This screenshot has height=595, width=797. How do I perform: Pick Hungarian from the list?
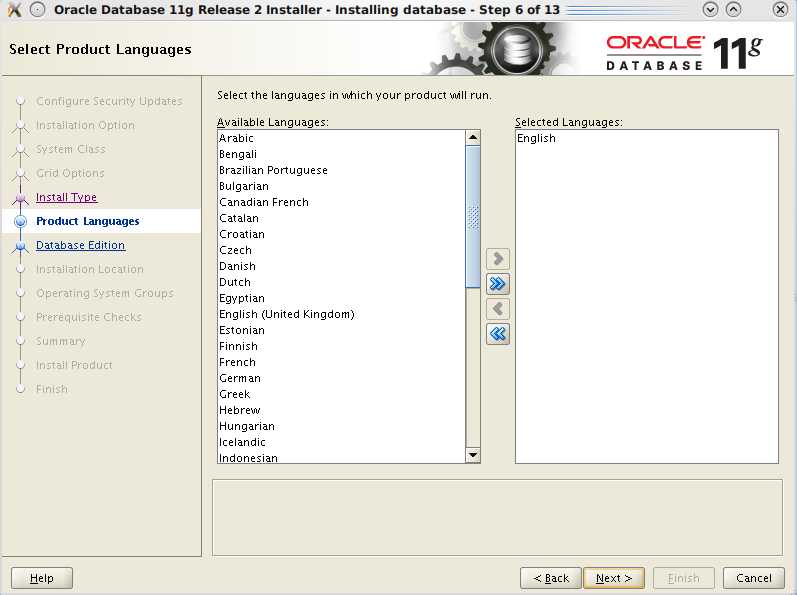(x=341, y=426)
